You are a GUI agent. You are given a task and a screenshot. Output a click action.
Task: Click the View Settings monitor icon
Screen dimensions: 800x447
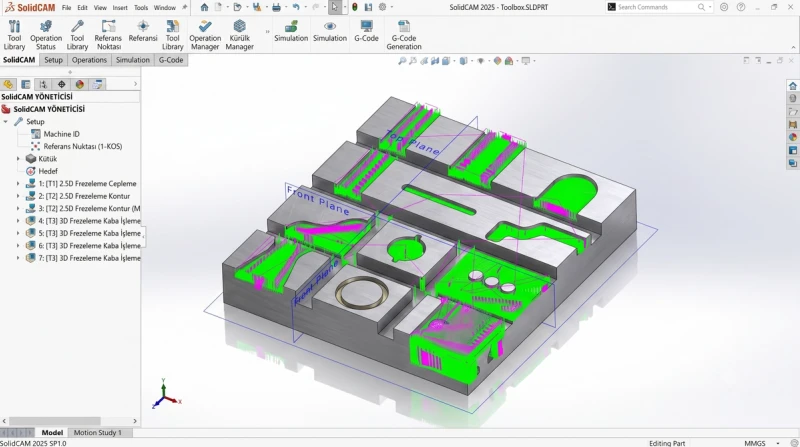tap(526, 61)
